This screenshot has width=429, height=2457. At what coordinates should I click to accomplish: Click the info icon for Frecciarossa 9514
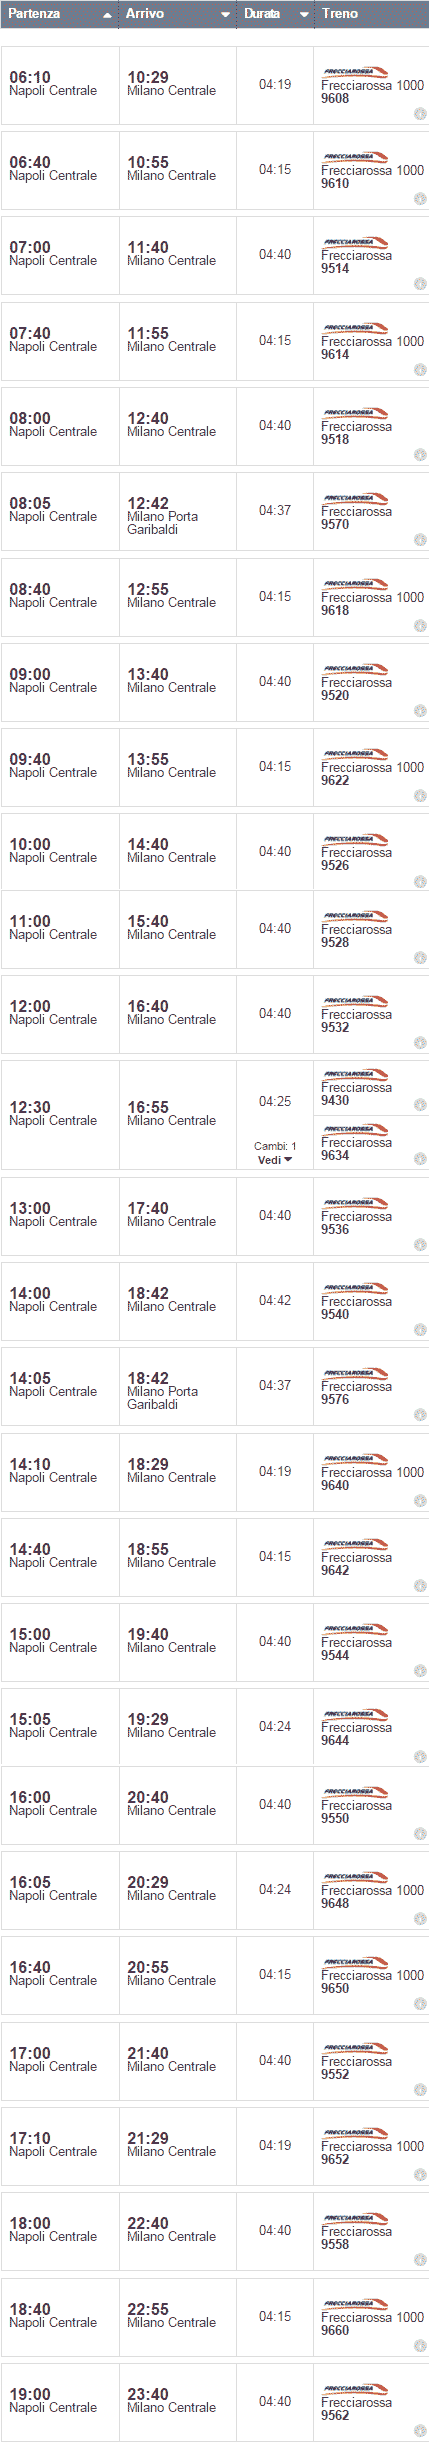tap(420, 284)
